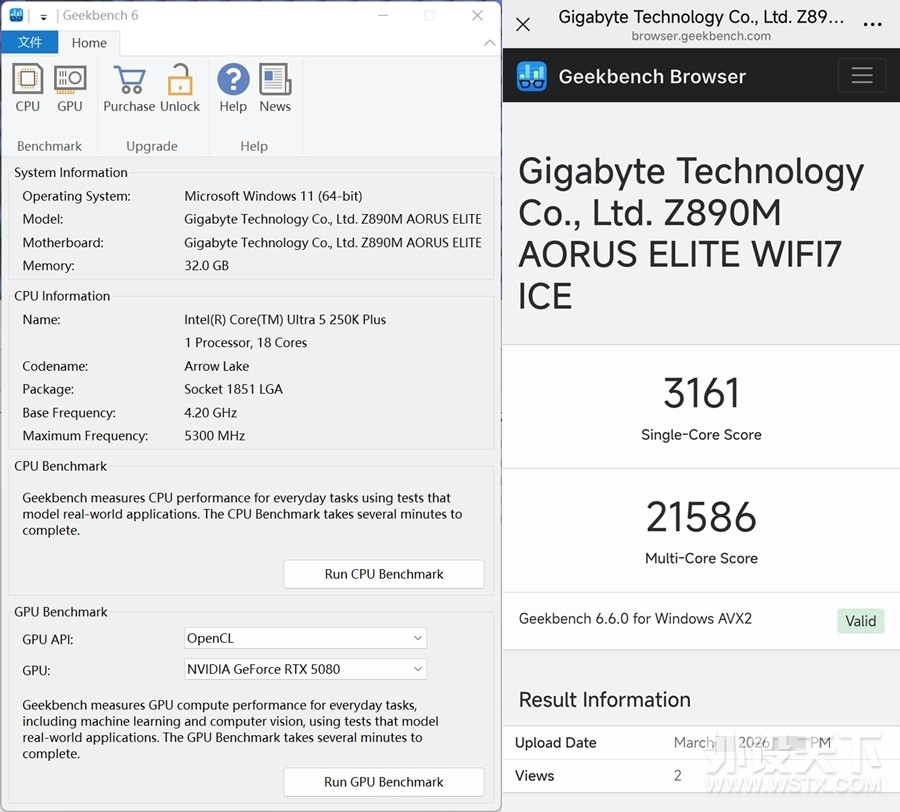Image resolution: width=900 pixels, height=812 pixels.
Task: Click the GPU benchmark ribbon icon
Action: (70, 80)
